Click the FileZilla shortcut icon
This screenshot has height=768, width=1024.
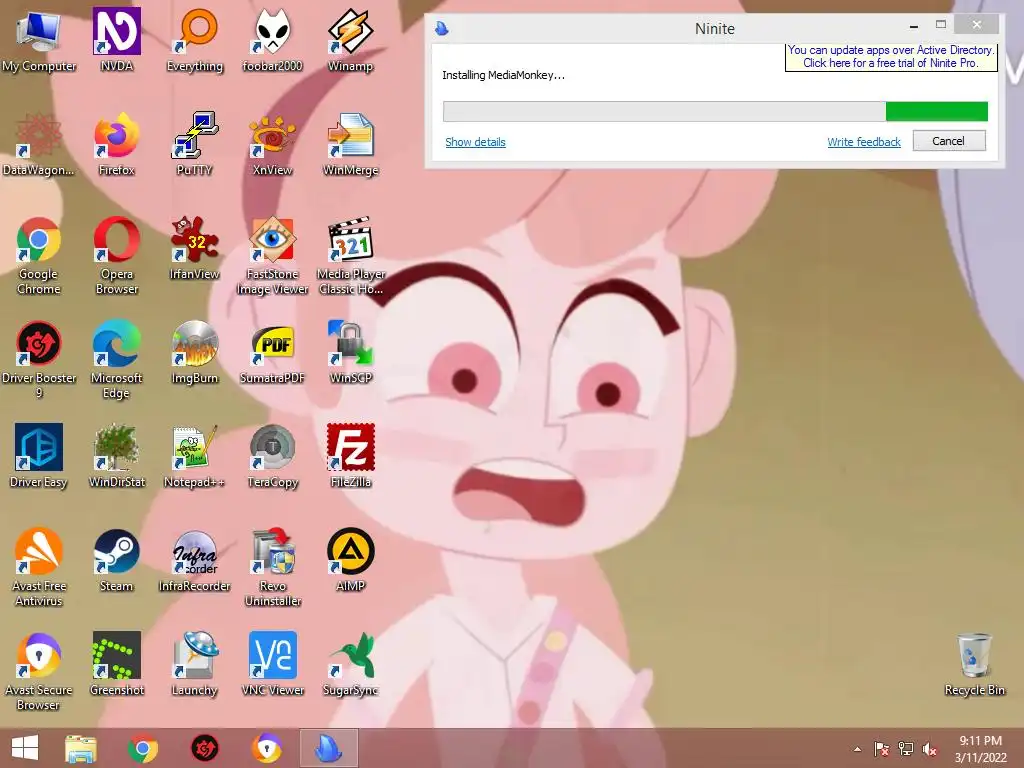coord(351,456)
